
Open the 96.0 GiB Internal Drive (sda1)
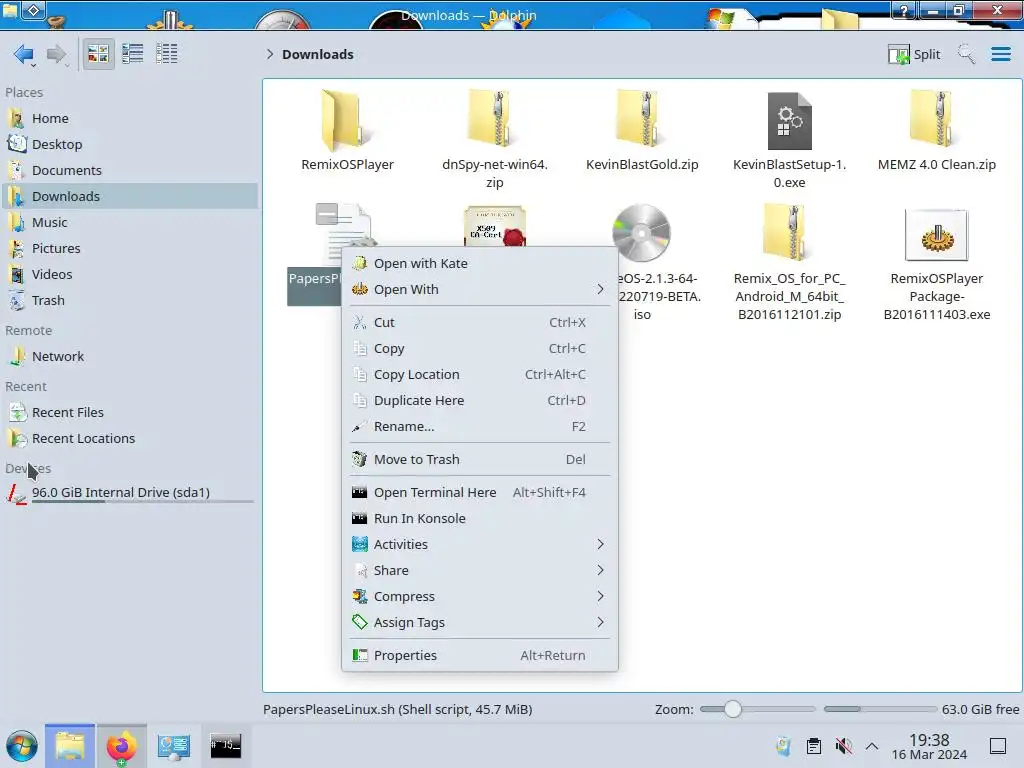click(x=129, y=493)
